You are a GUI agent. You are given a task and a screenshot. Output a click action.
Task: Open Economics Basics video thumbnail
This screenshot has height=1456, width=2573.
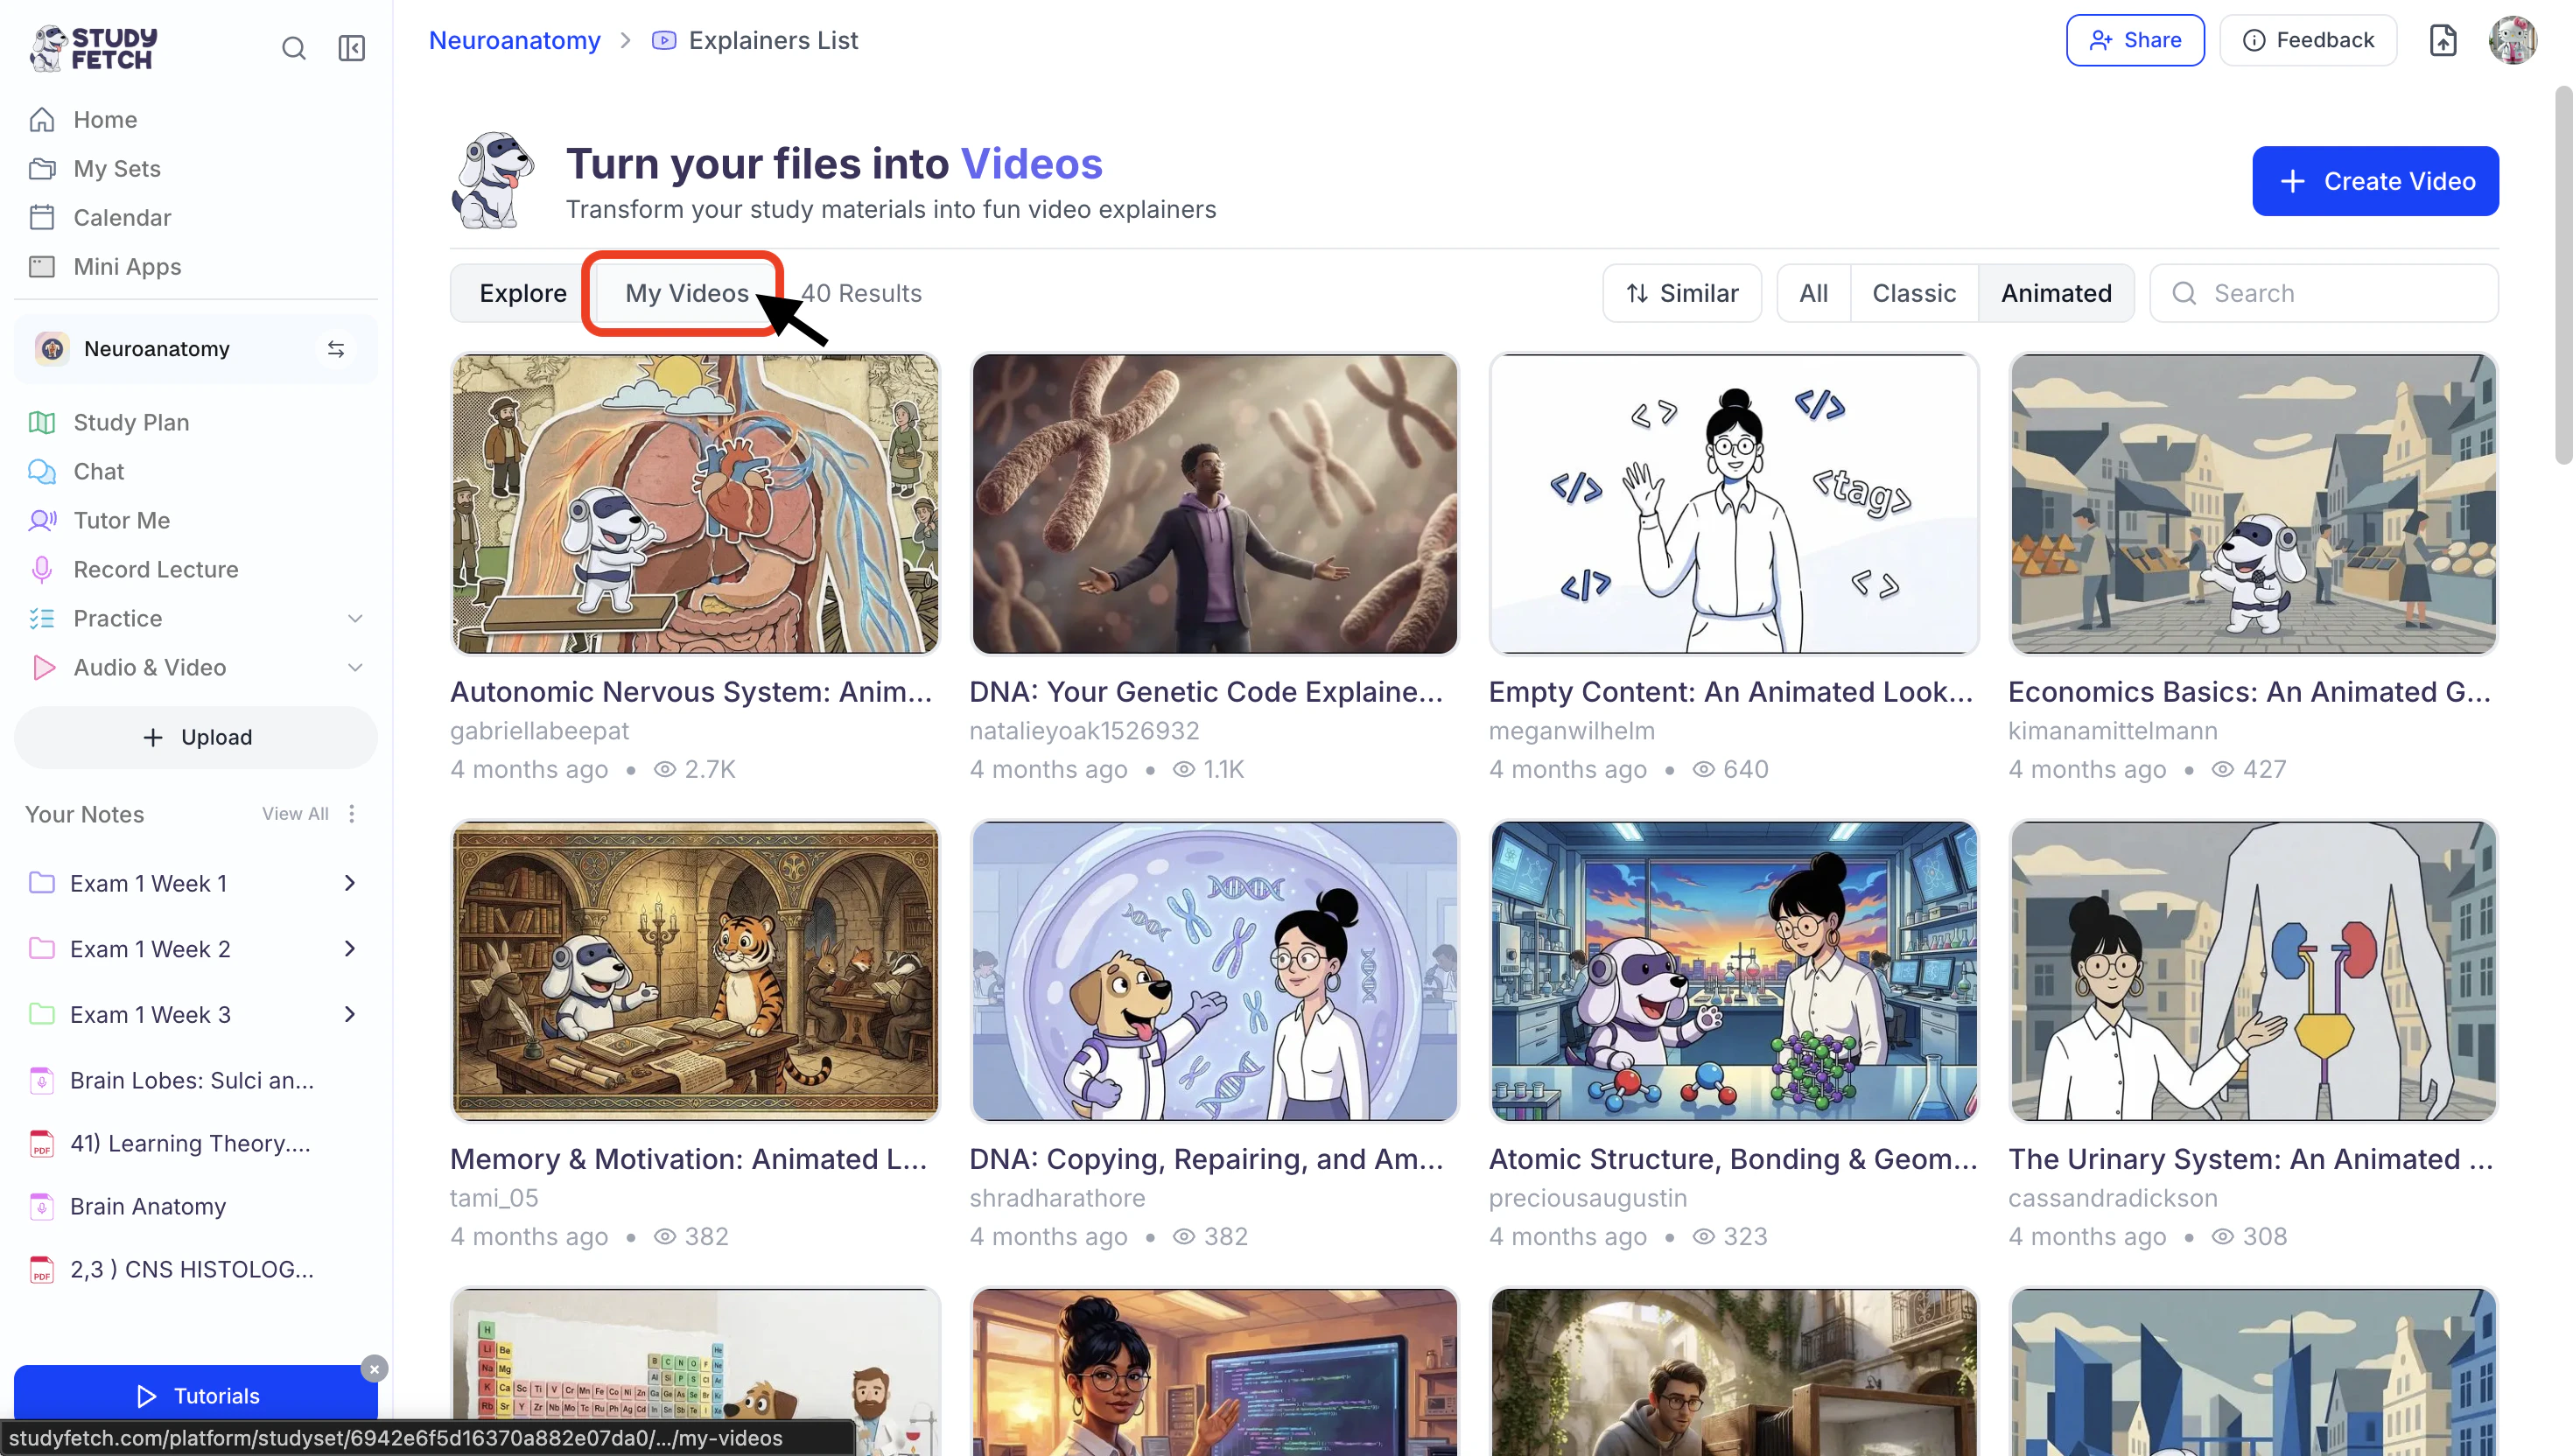[x=2253, y=504]
